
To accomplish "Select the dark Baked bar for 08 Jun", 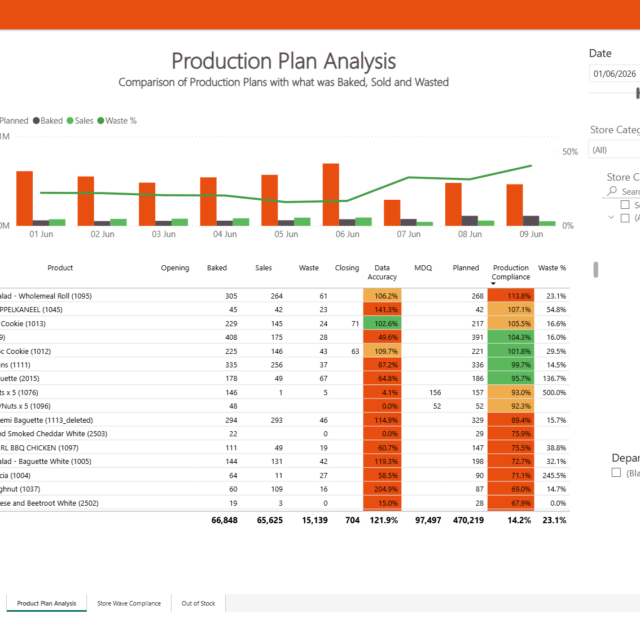I will coord(469,221).
